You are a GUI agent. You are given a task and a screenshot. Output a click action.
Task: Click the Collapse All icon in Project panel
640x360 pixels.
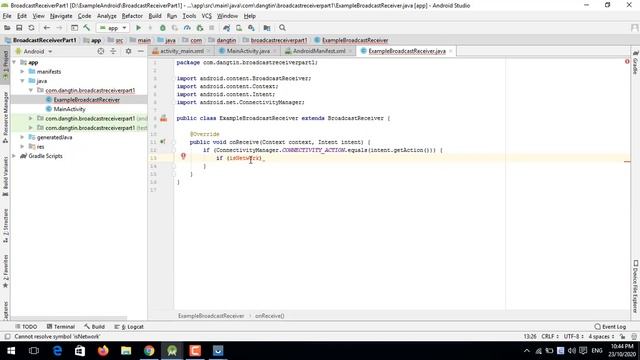pos(113,51)
